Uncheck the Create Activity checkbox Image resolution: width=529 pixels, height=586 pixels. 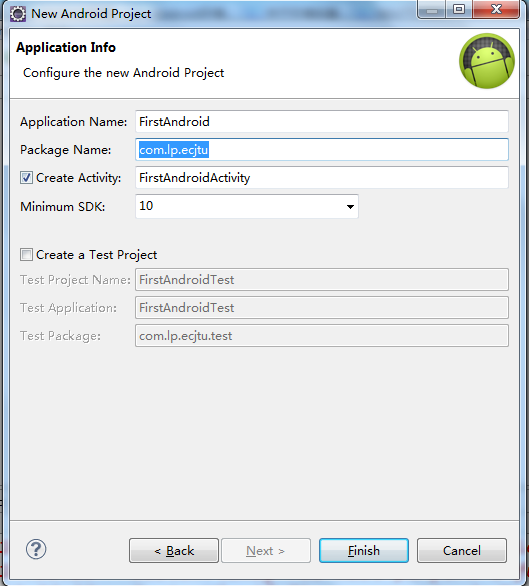26,178
